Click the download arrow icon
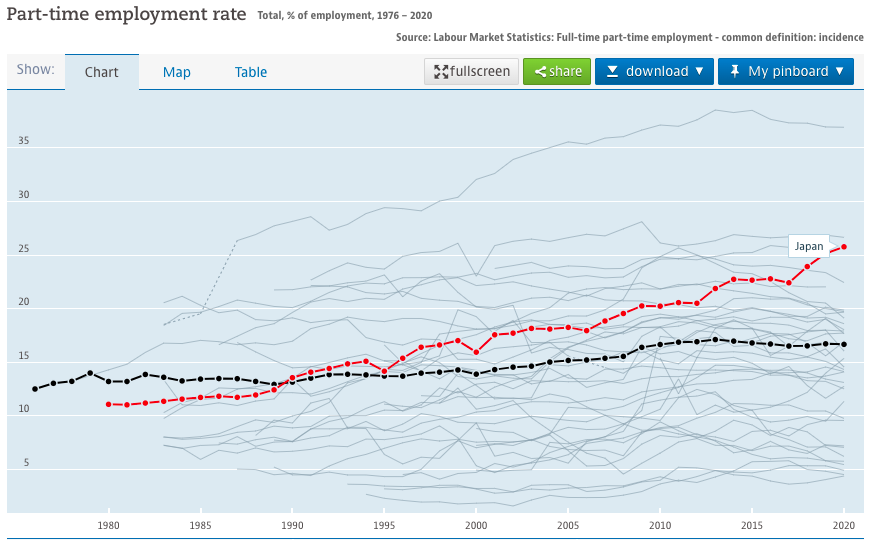This screenshot has width=873, height=540. click(x=612, y=71)
